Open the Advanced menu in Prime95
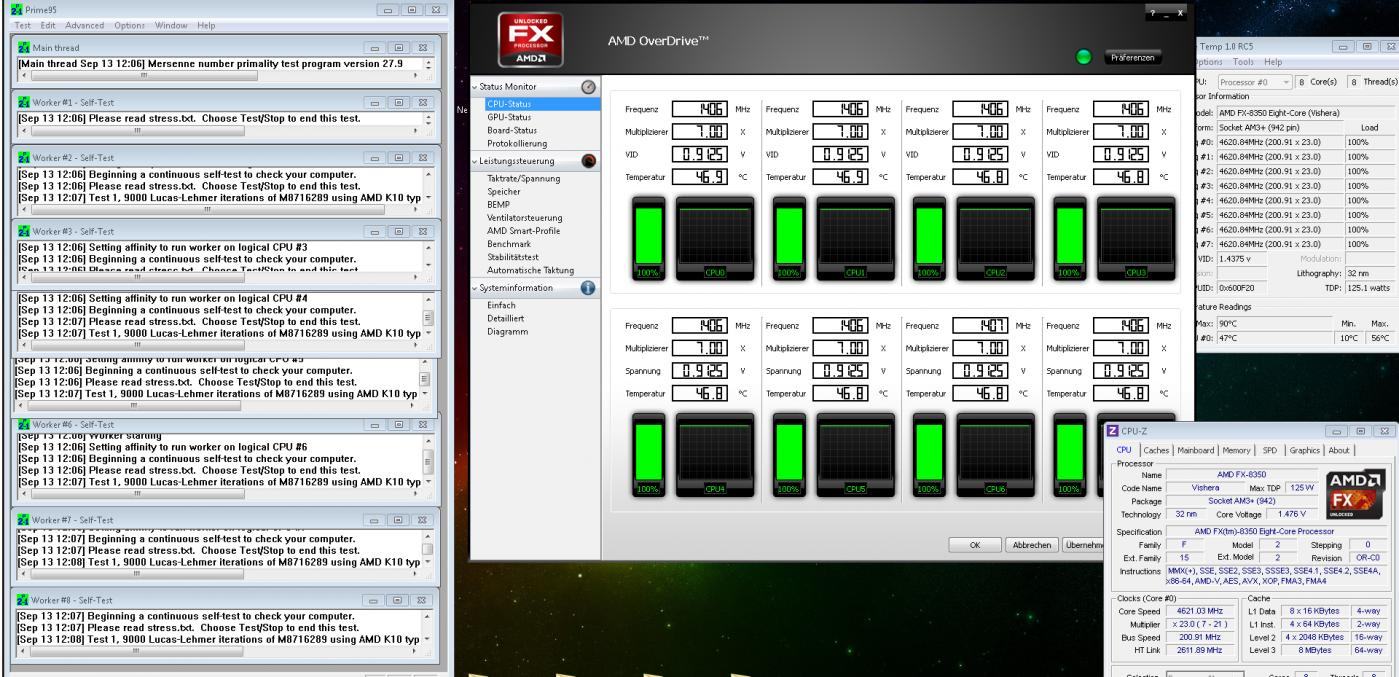1399x677 pixels. 85,24
